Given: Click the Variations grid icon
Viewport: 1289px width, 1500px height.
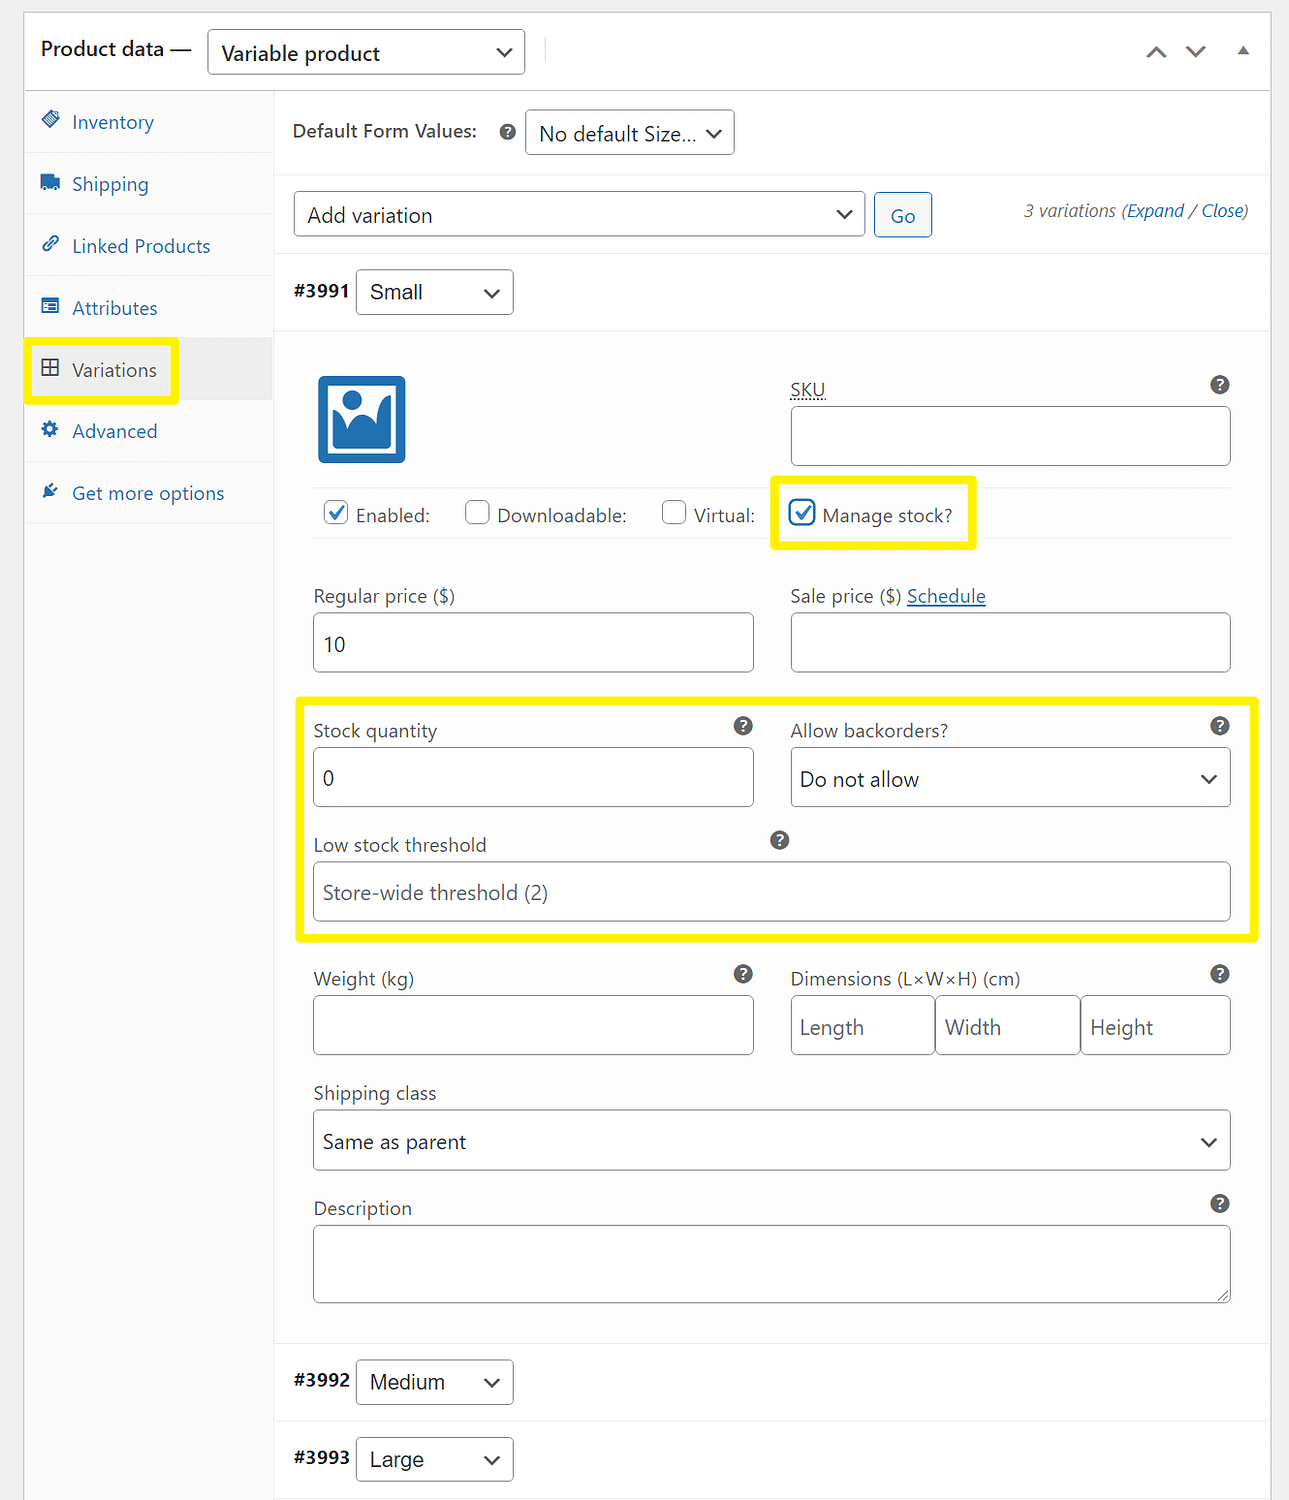Looking at the screenshot, I should tap(50, 368).
